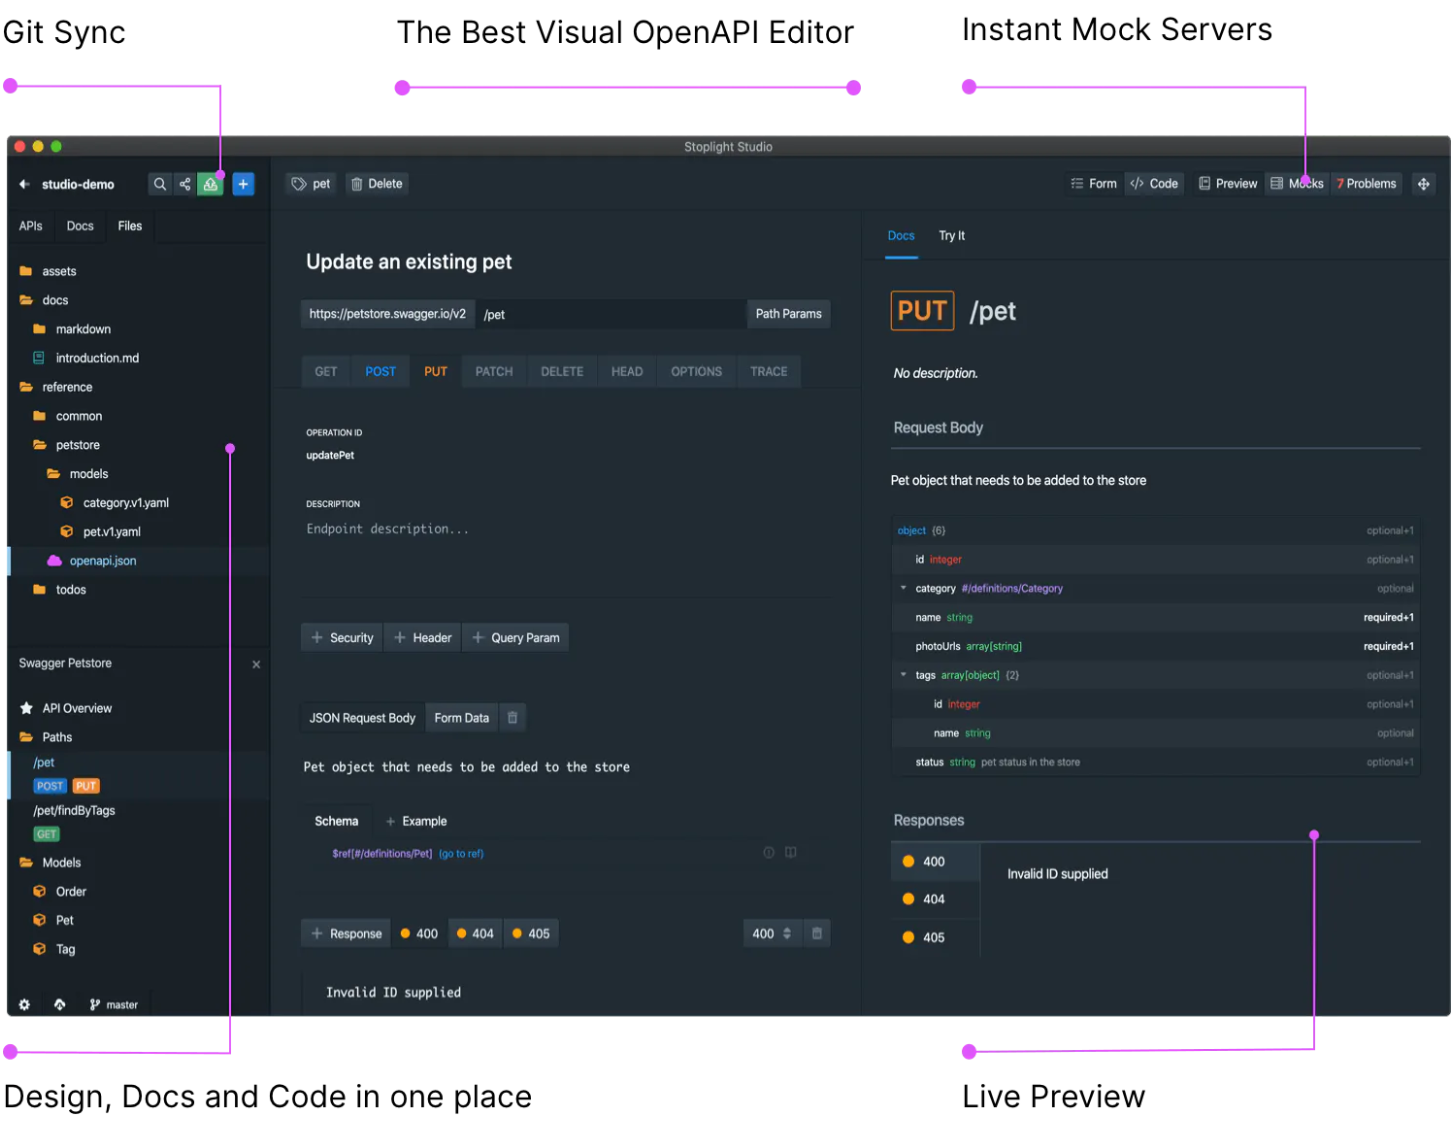Select openapi.json file
Screen dimensions: 1456x1124
[138, 561]
